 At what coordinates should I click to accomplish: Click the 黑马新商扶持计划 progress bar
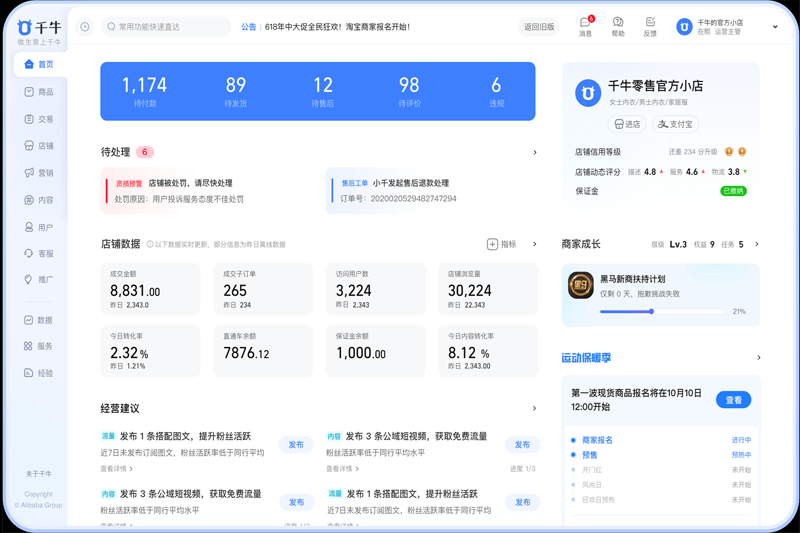(660, 312)
